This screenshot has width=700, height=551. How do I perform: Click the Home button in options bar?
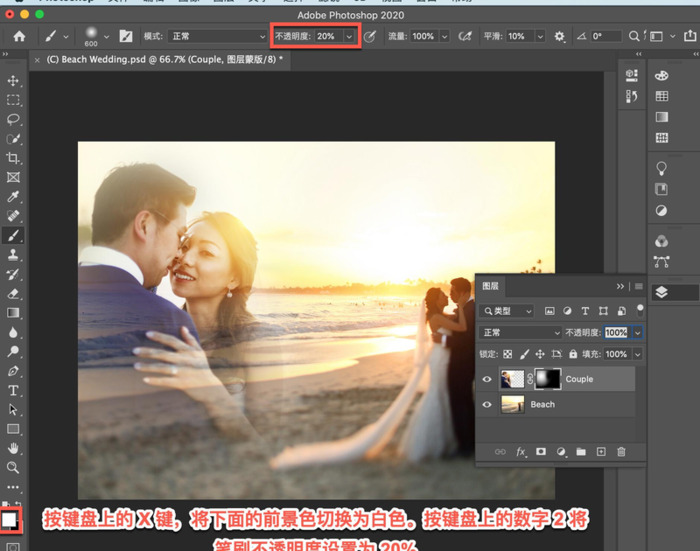(19, 36)
